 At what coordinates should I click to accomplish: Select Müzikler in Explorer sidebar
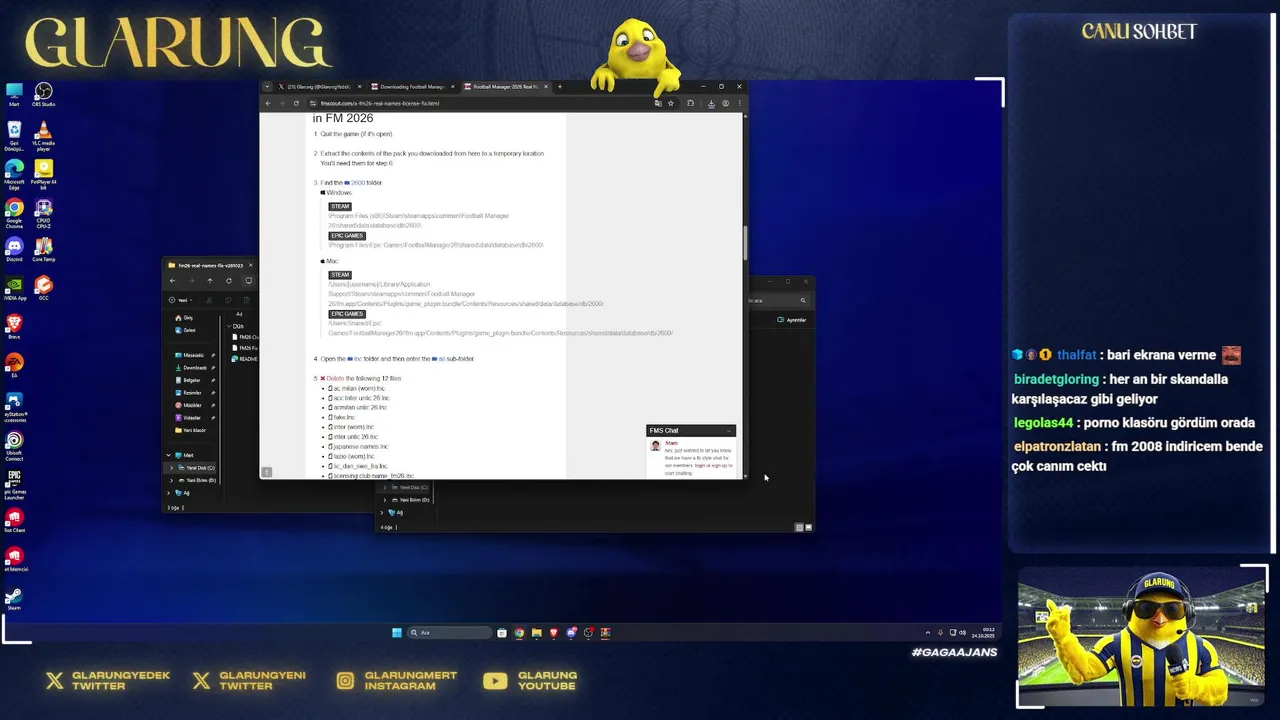point(193,405)
